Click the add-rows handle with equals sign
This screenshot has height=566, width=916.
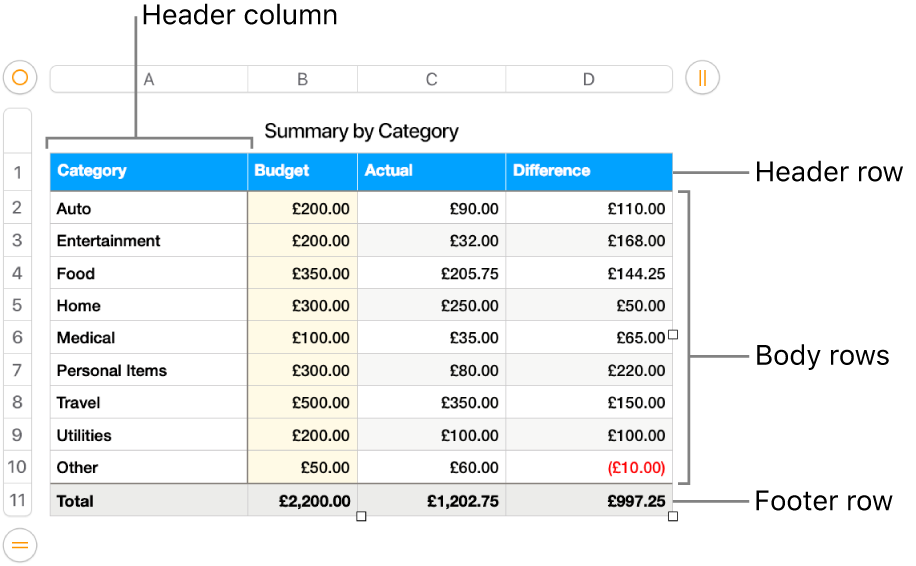[20, 545]
